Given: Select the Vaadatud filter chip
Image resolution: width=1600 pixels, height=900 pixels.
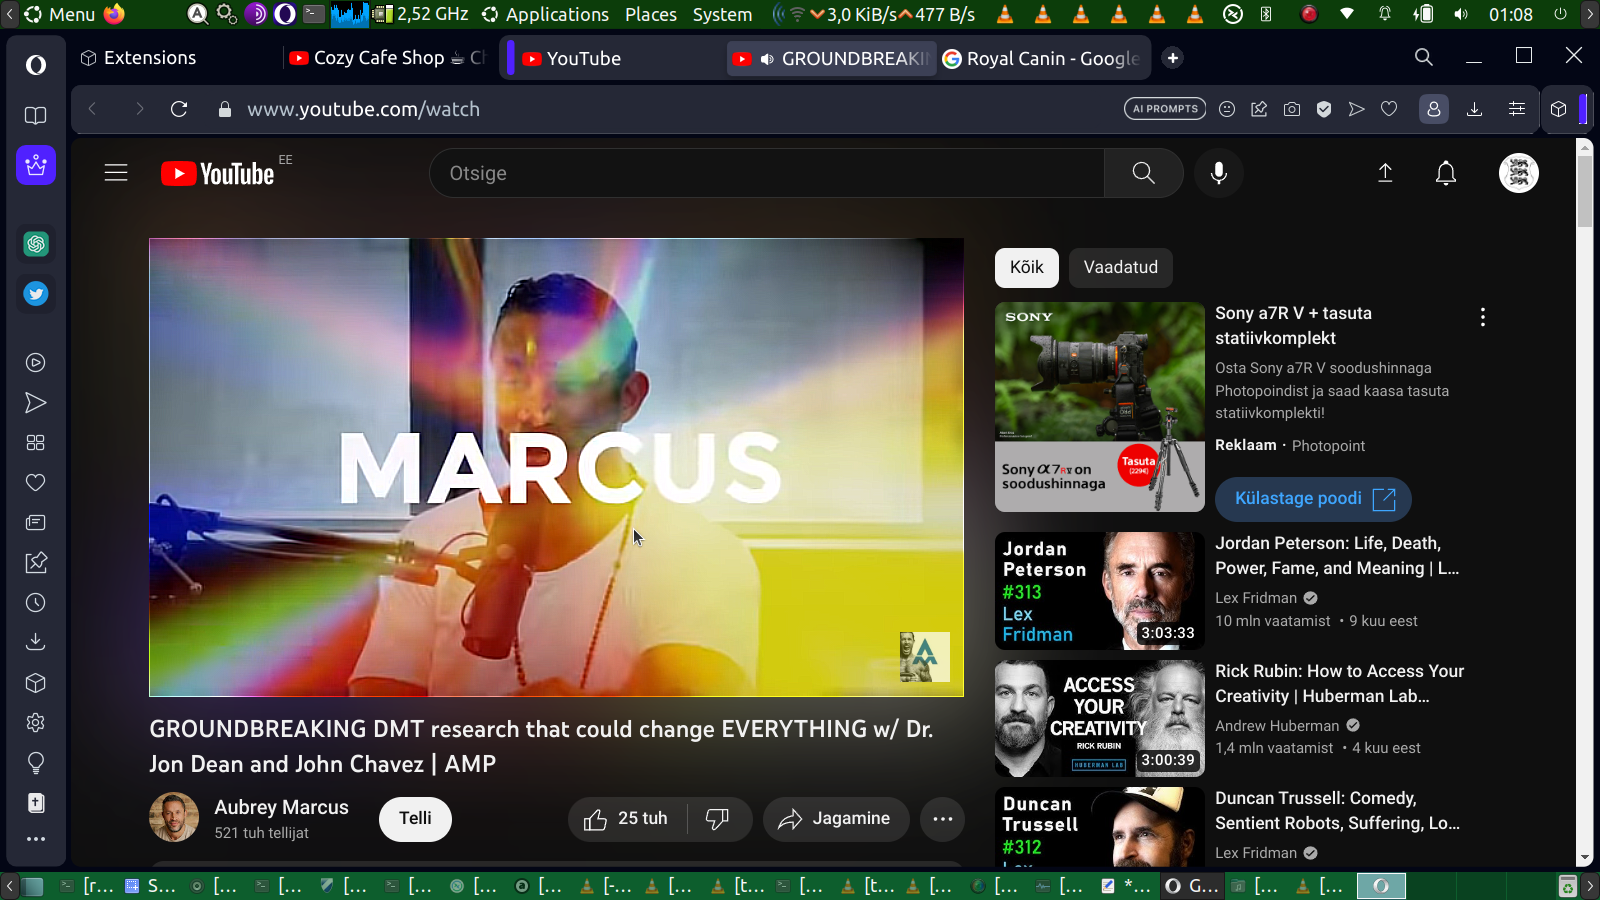Looking at the screenshot, I should (1121, 267).
